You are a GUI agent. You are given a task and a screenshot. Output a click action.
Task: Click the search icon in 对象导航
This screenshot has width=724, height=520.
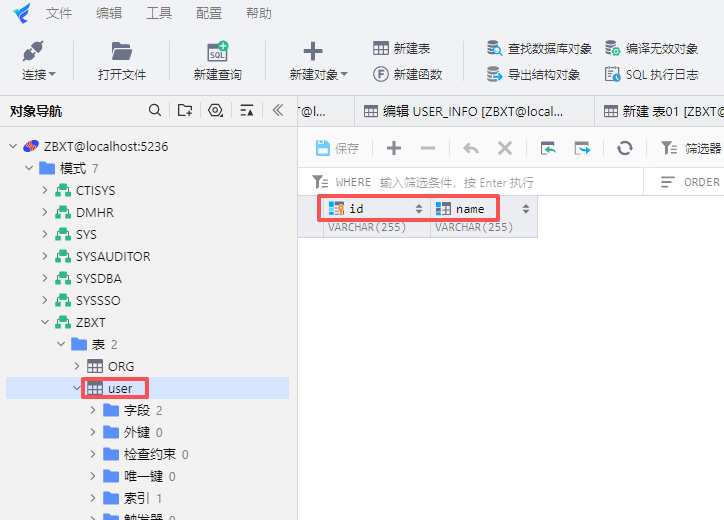(155, 110)
